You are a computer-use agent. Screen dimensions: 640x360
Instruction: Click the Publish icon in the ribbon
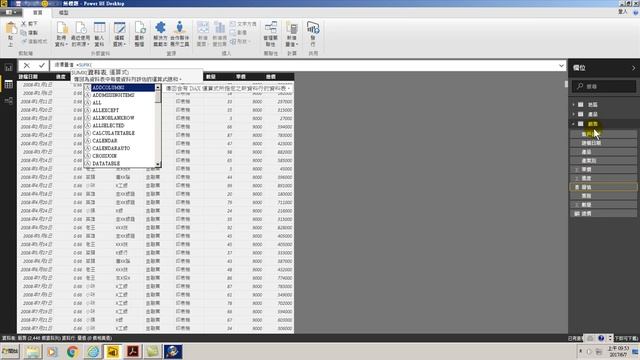[x=313, y=28]
